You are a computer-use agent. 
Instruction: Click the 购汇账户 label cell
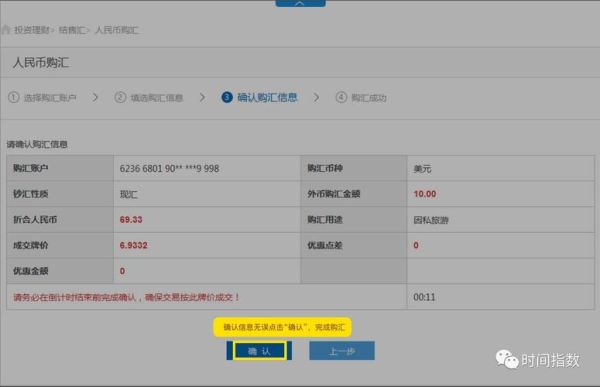60,168
